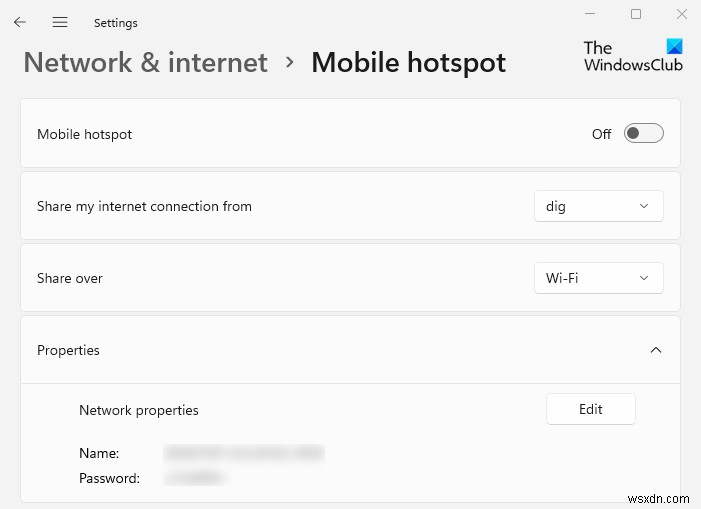Click the Settings window title text

[116, 23]
